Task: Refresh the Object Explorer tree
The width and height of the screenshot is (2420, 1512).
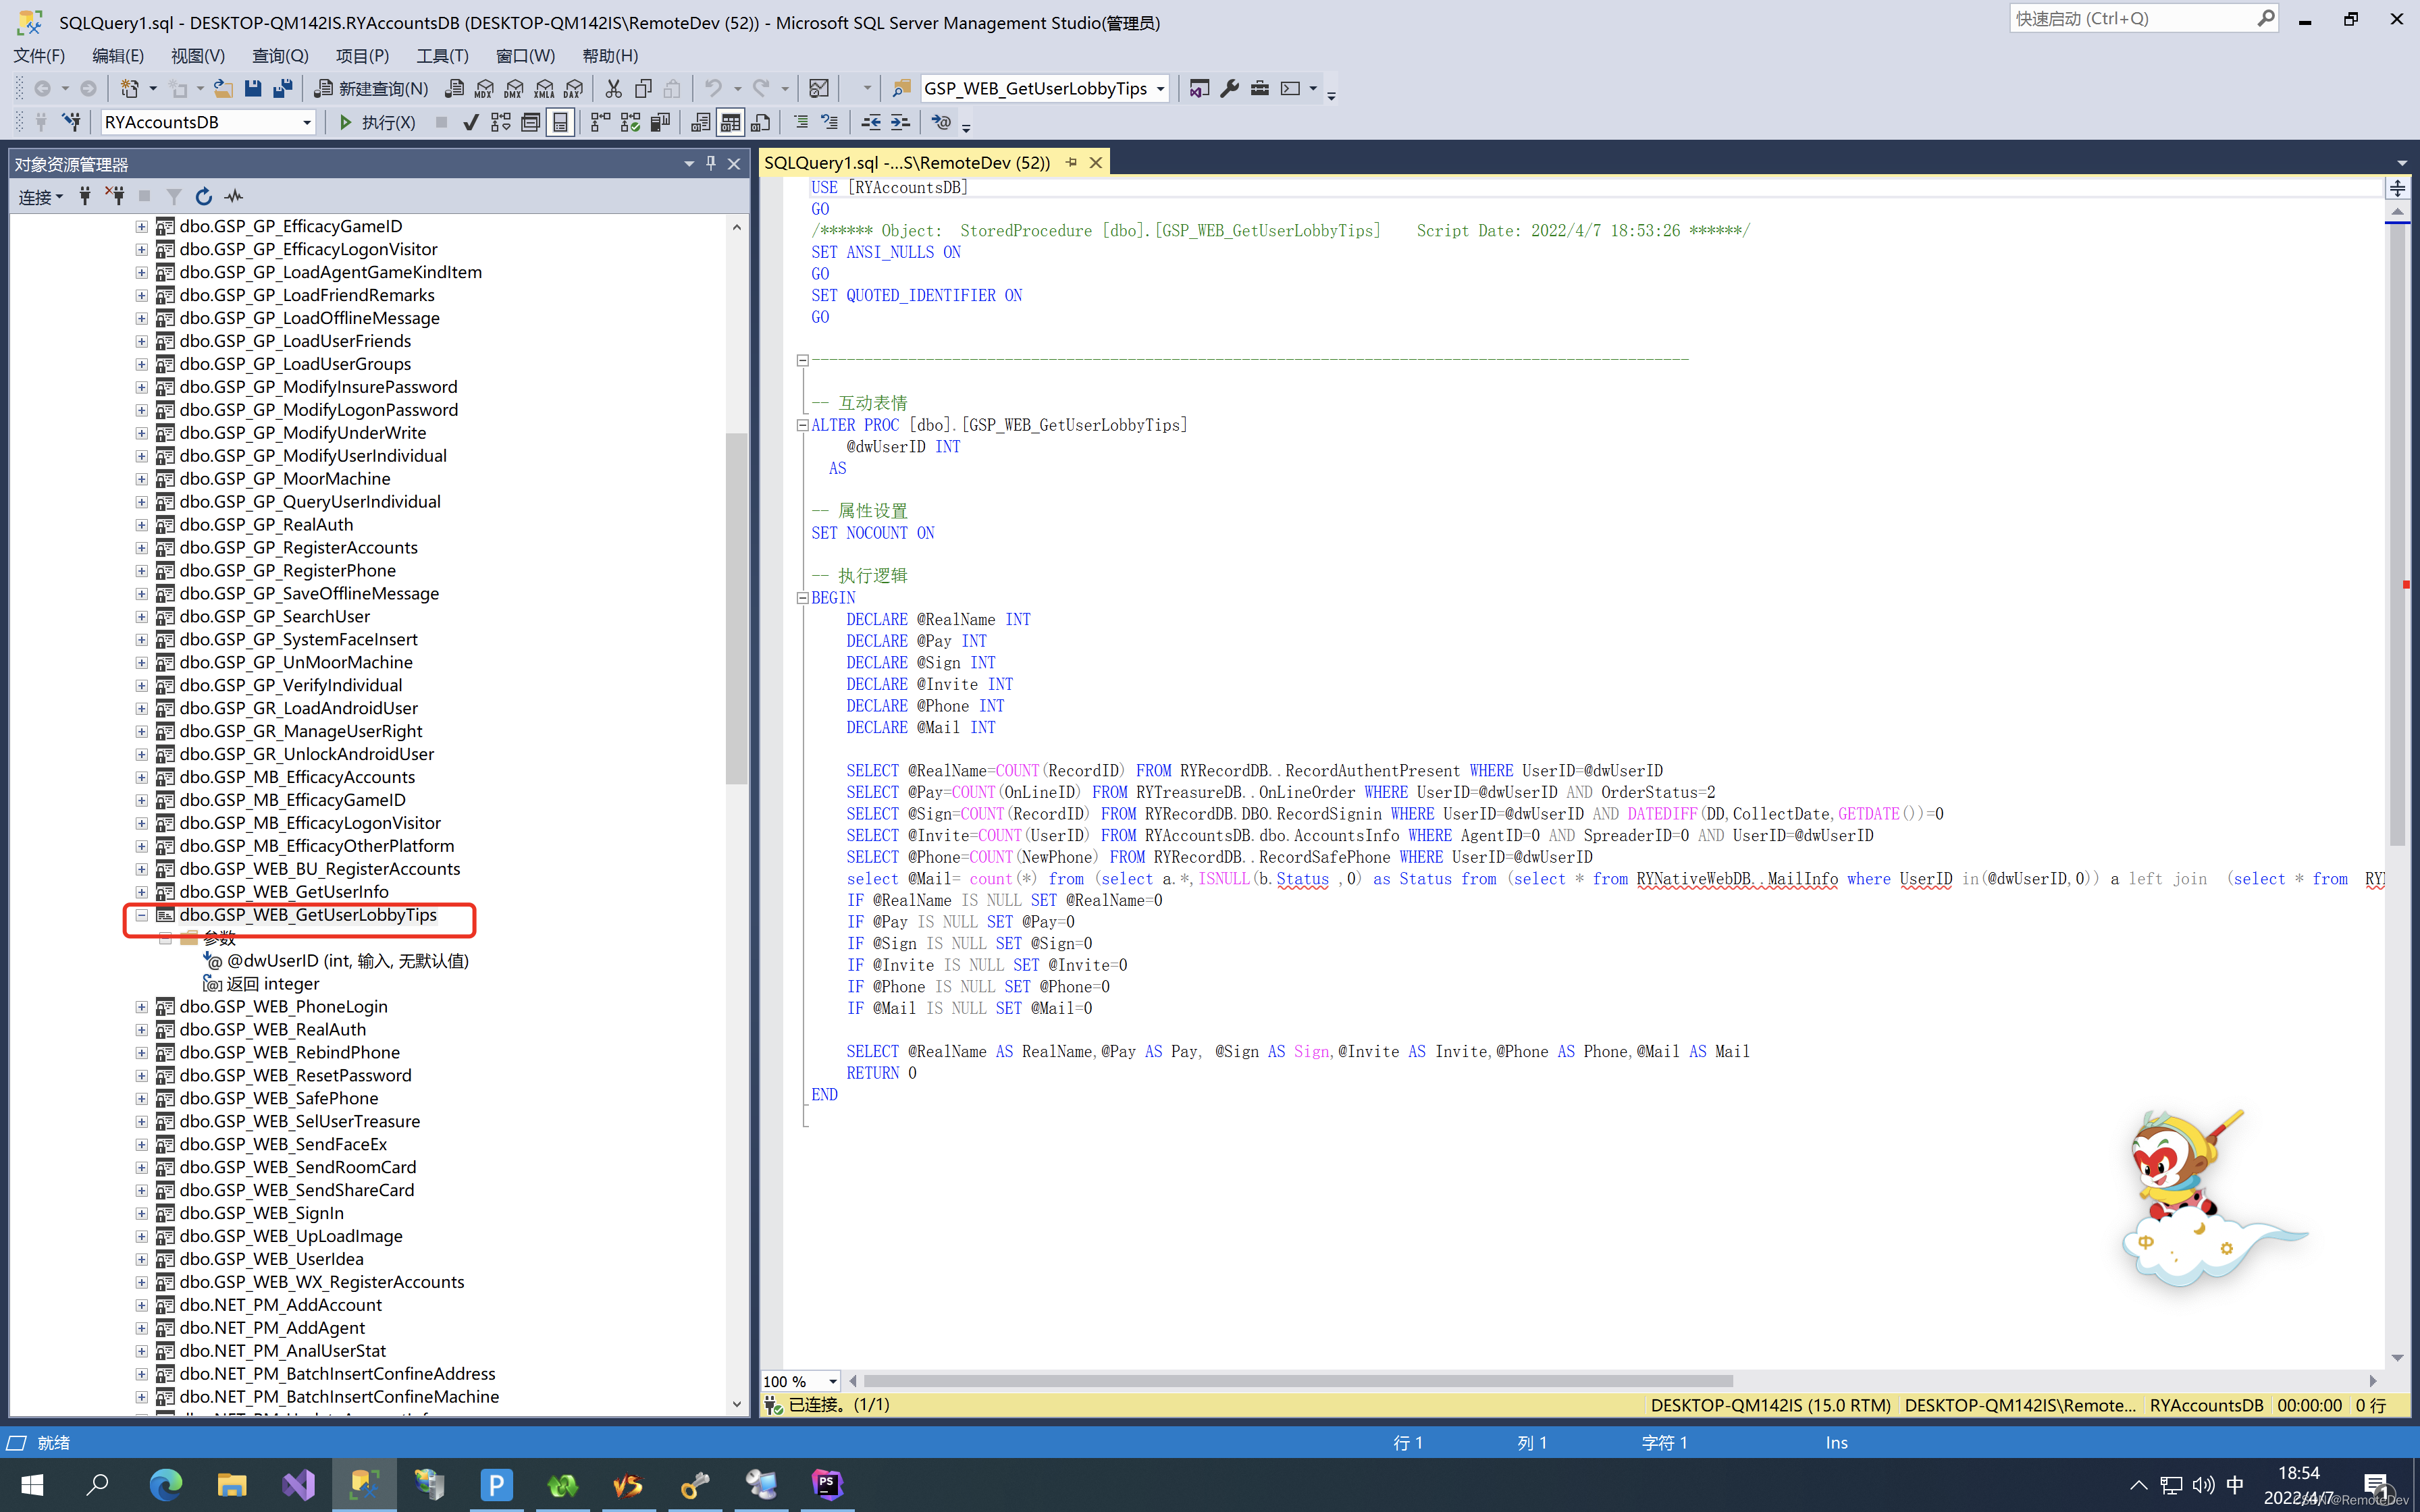Action: (x=204, y=197)
